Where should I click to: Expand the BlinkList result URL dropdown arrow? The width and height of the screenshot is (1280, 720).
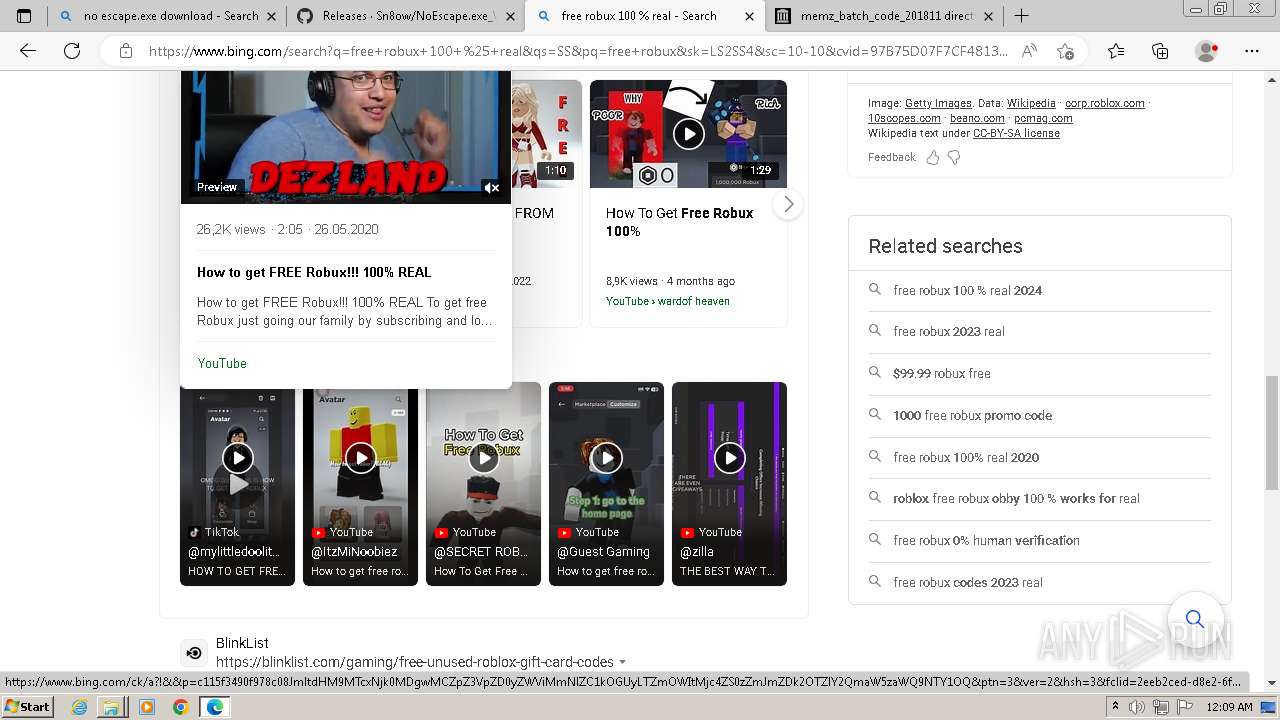tap(623, 662)
